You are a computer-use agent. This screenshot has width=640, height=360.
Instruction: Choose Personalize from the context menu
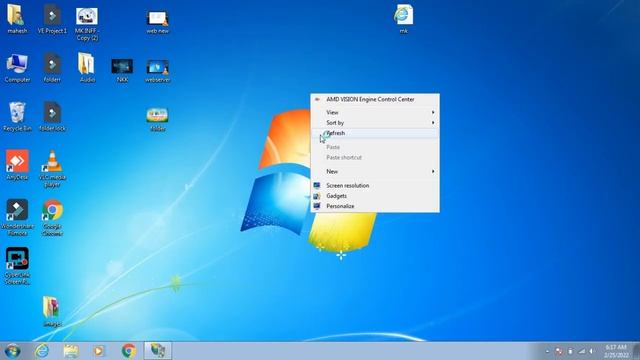click(375, 206)
